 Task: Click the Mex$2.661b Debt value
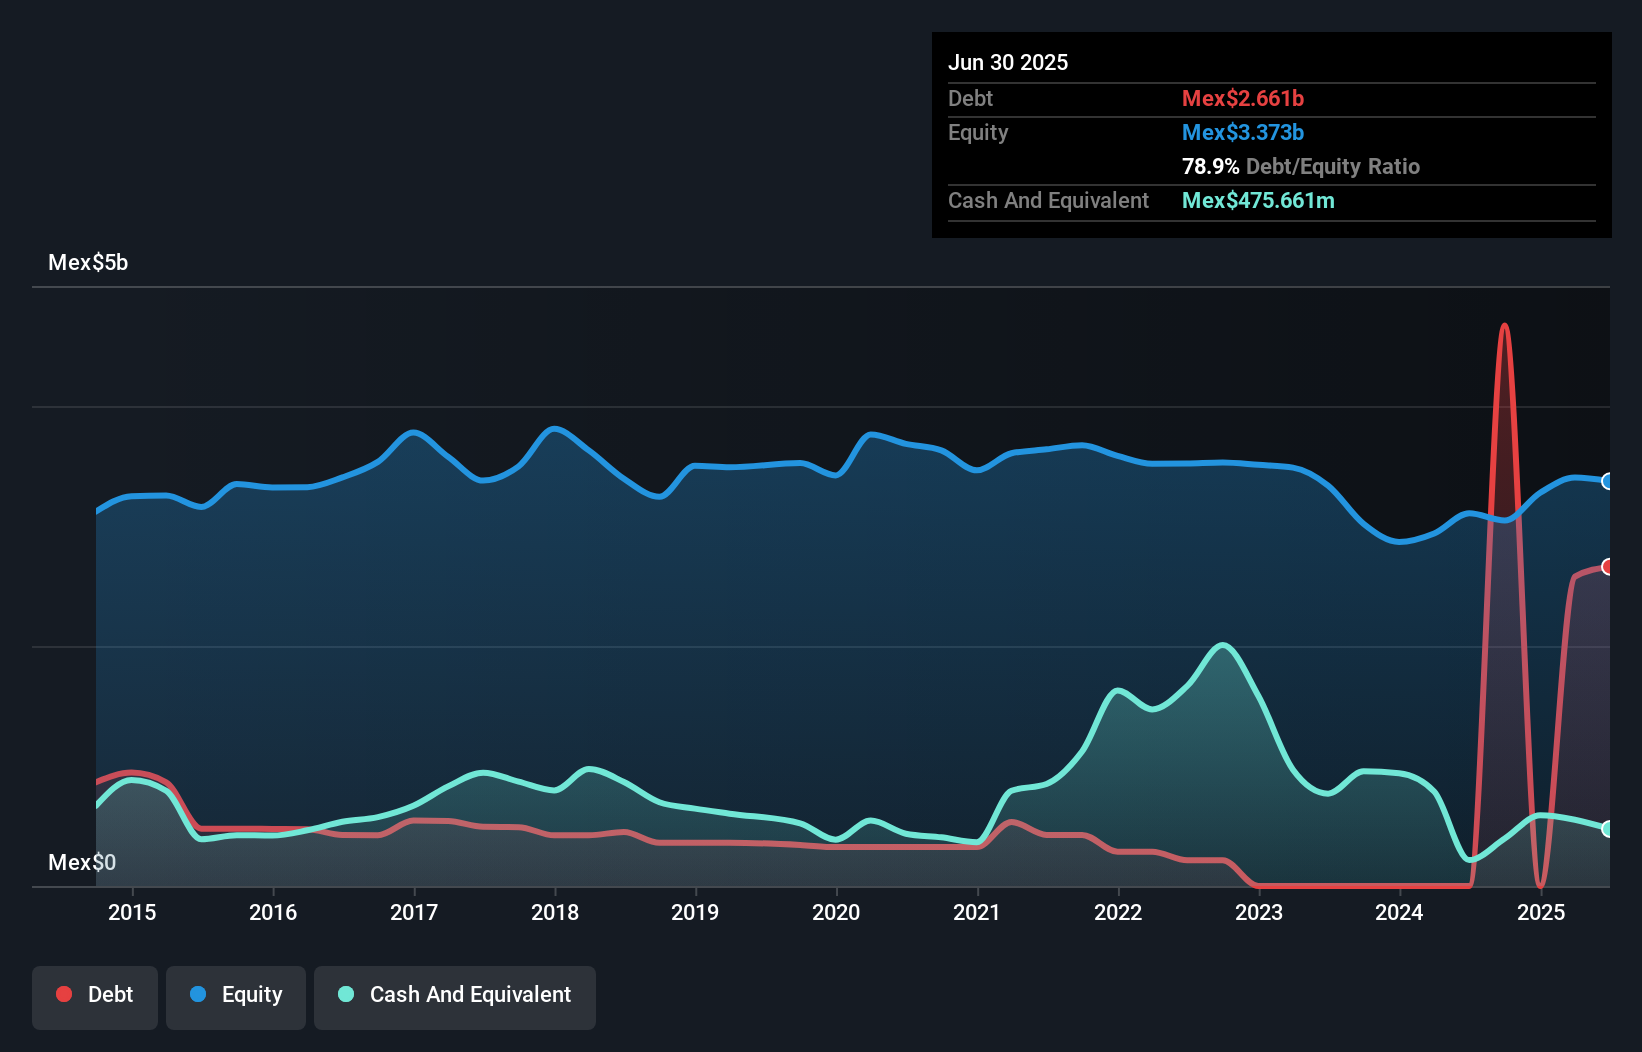(x=1243, y=98)
